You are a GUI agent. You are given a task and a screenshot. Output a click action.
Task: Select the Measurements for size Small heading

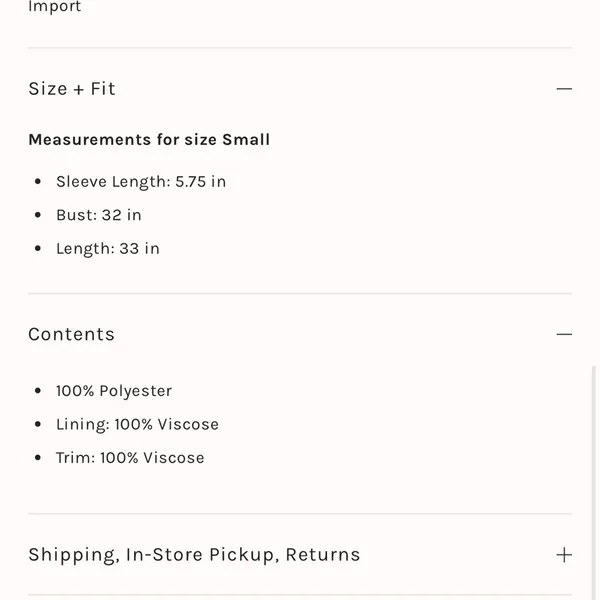point(149,140)
